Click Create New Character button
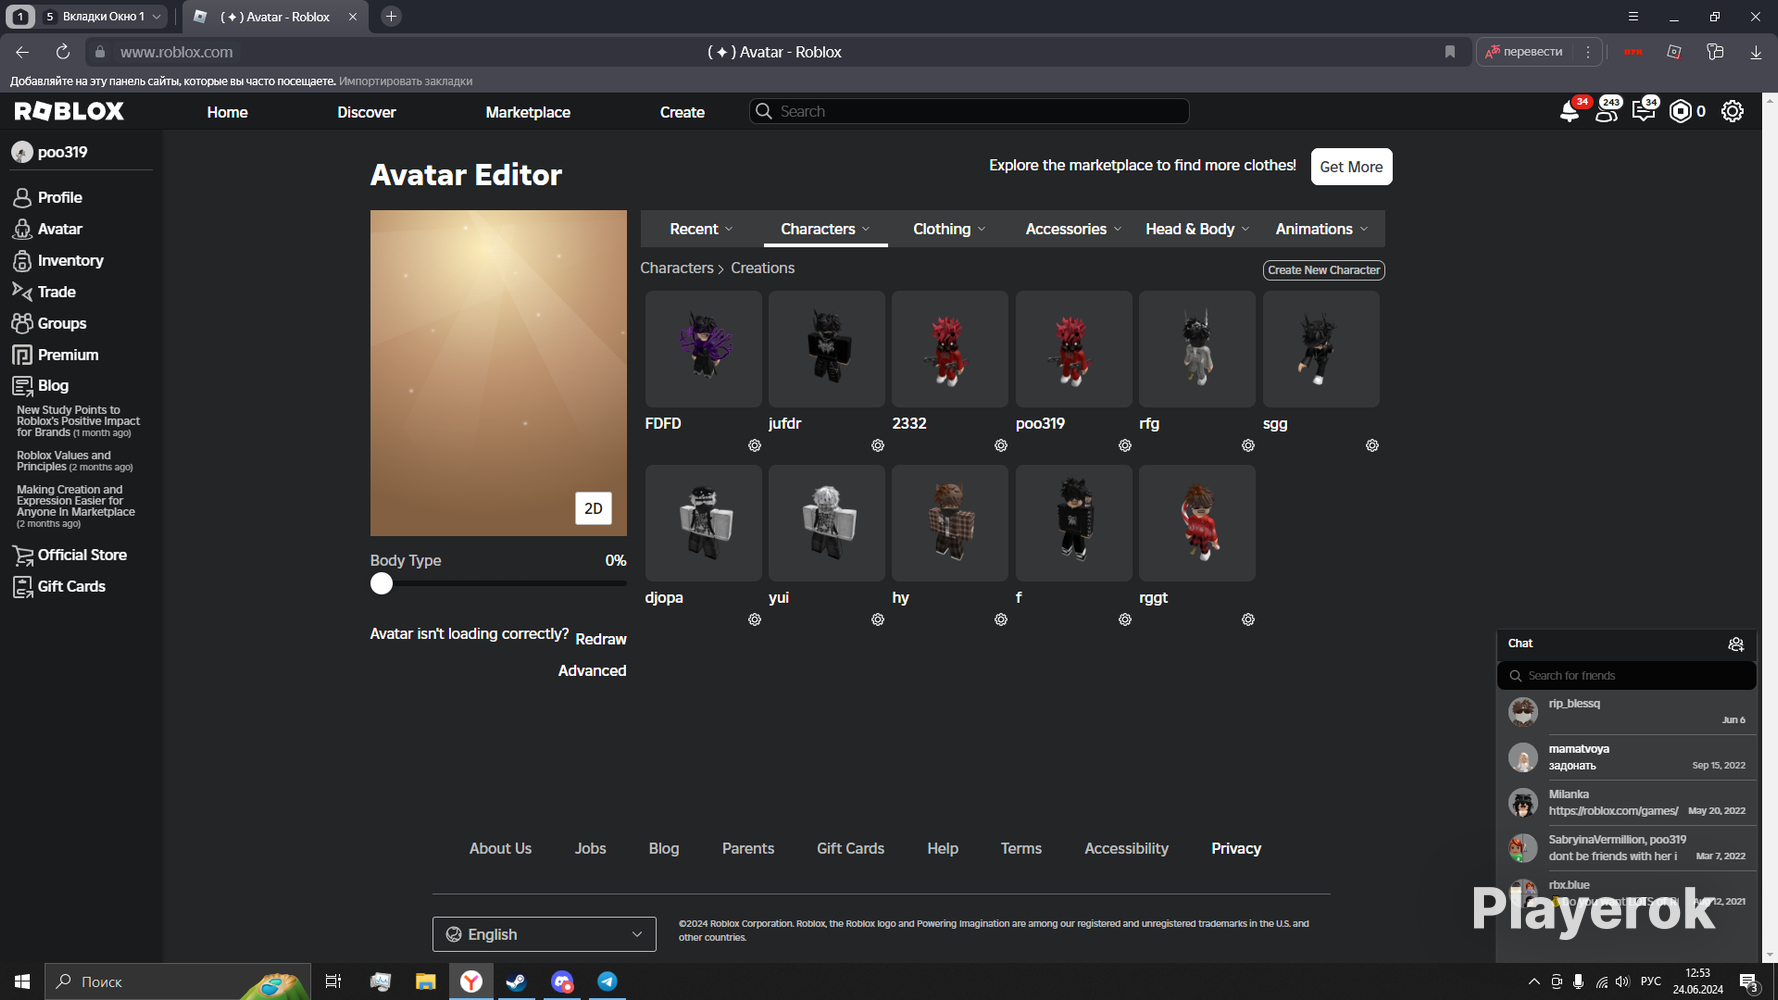1778x1000 pixels. coord(1324,270)
